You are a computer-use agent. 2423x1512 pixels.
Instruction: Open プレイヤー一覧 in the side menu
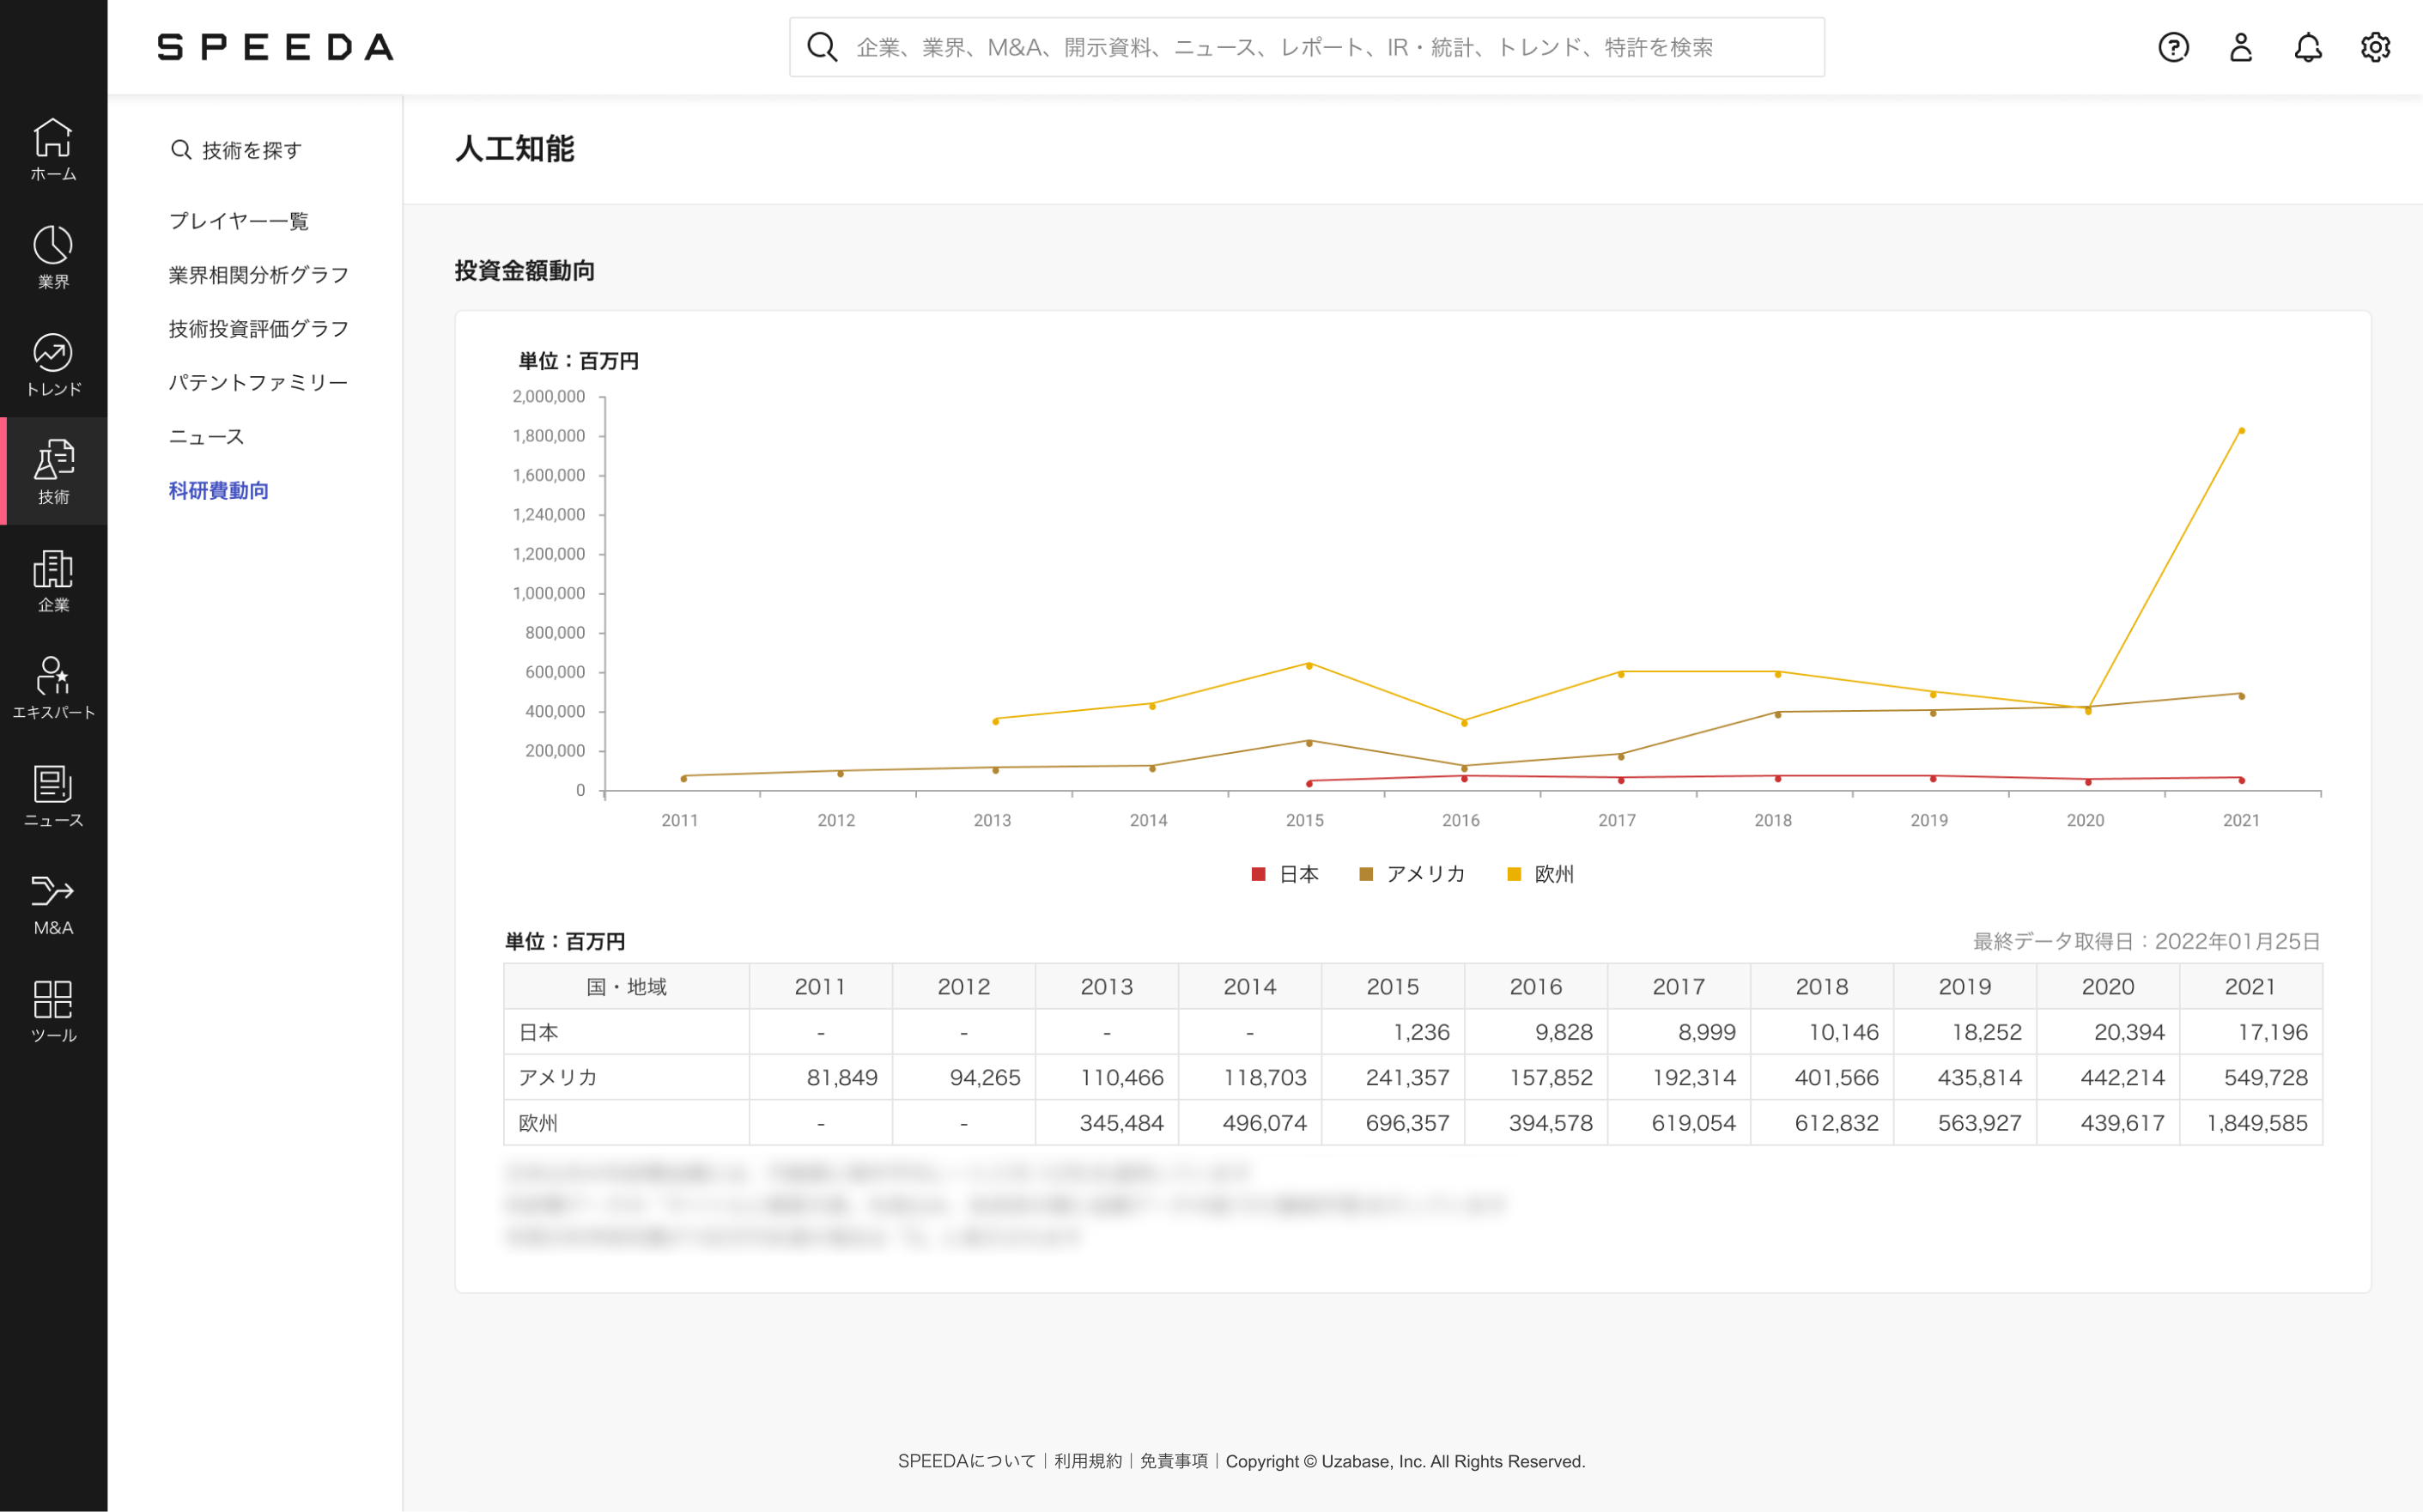click(x=238, y=221)
